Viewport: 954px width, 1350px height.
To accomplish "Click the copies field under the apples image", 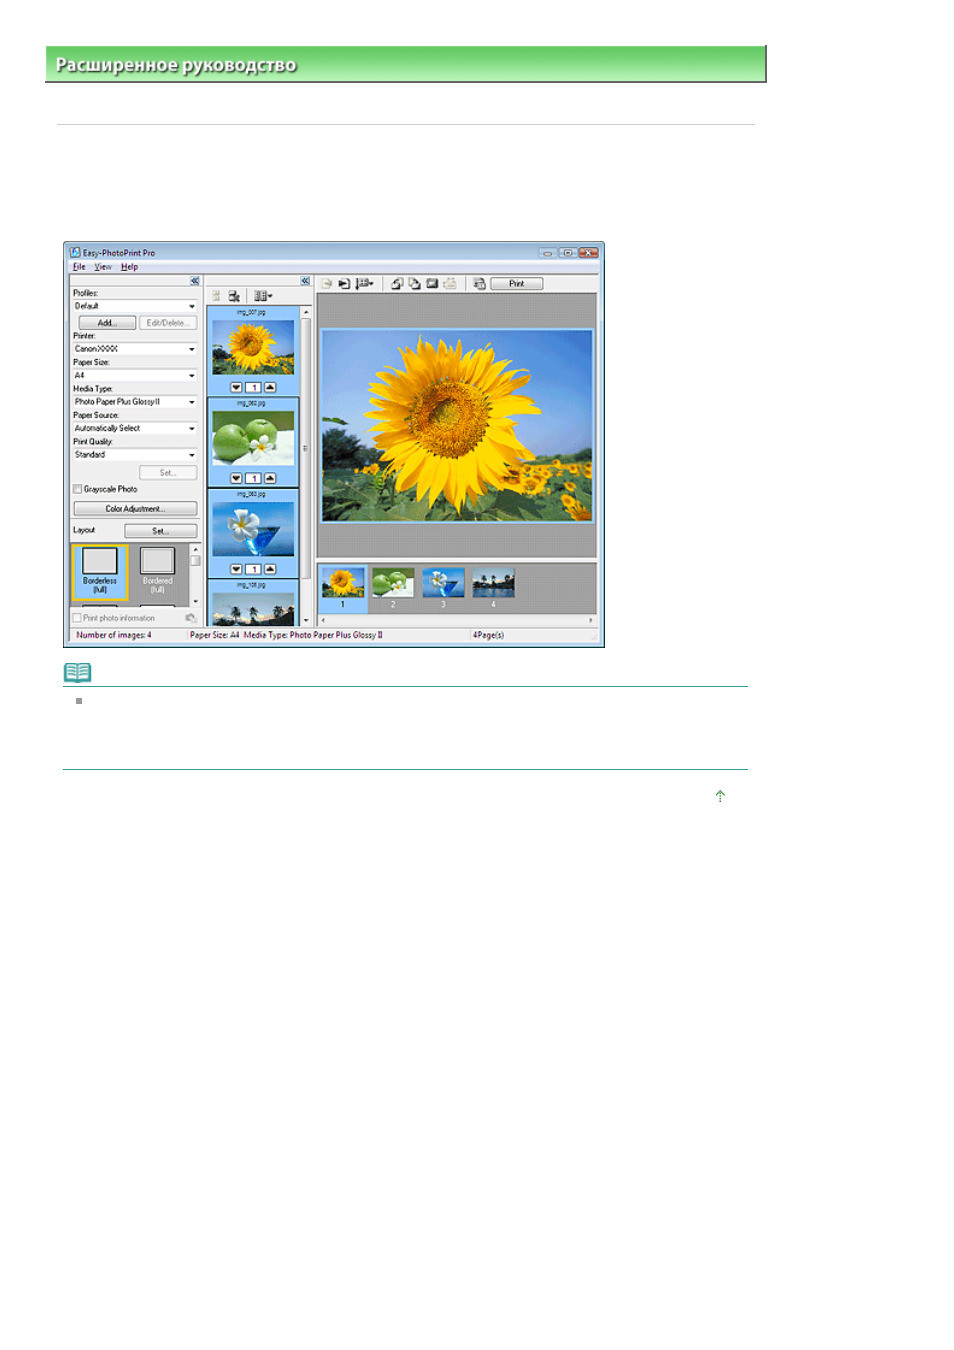I will click(x=253, y=478).
